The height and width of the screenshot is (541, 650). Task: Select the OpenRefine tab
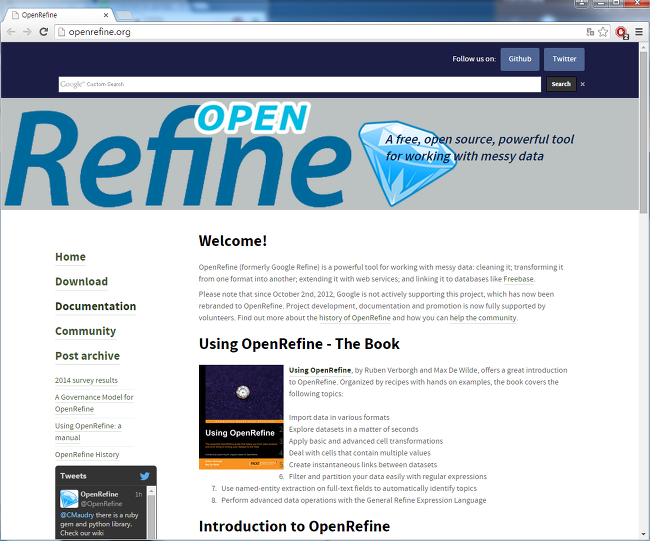click(x=58, y=15)
